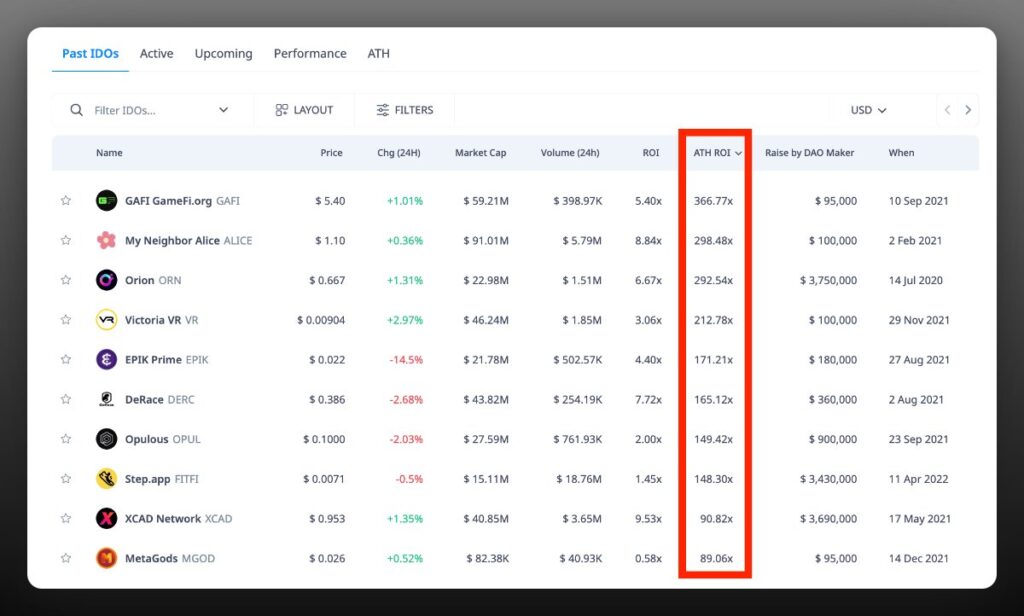Favorite the XCAD Network row
This screenshot has width=1024, height=616.
point(66,519)
